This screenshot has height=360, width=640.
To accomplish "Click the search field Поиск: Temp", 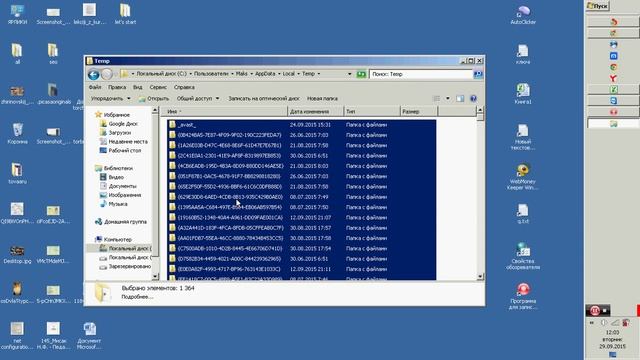I will click(421, 74).
